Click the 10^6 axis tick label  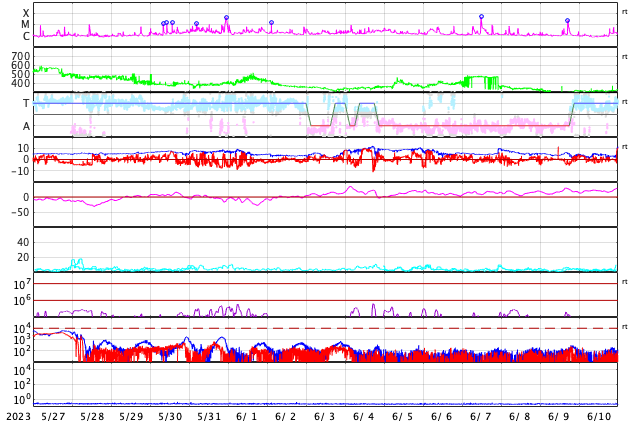click(x=22, y=301)
